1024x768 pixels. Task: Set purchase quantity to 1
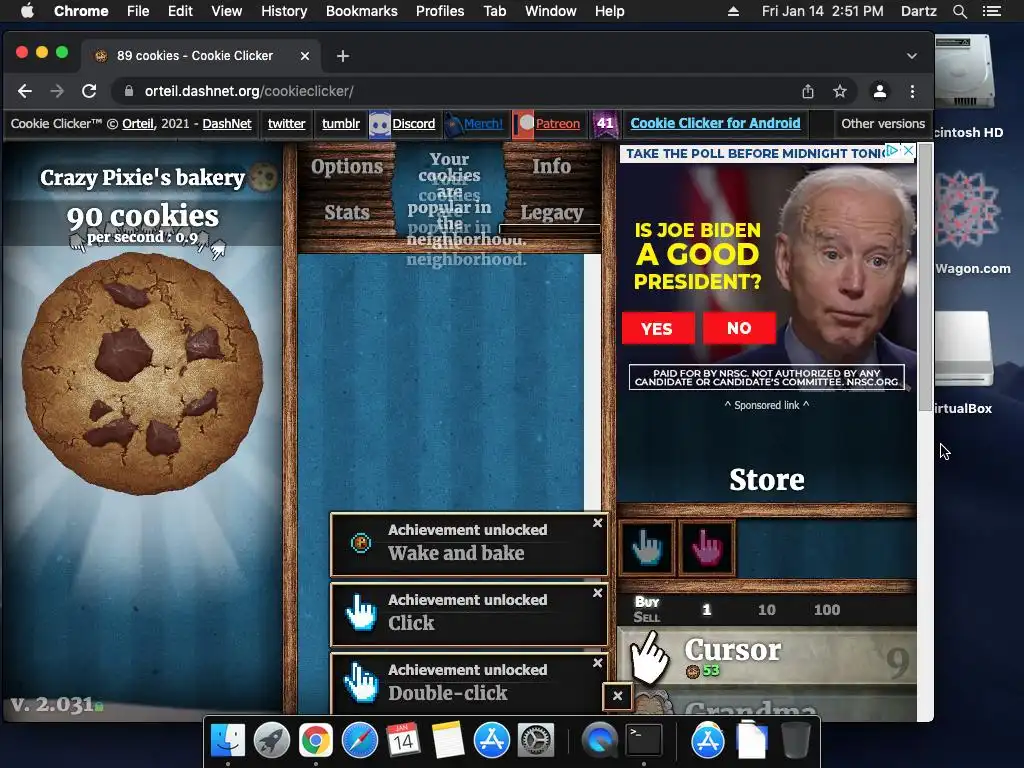point(706,609)
